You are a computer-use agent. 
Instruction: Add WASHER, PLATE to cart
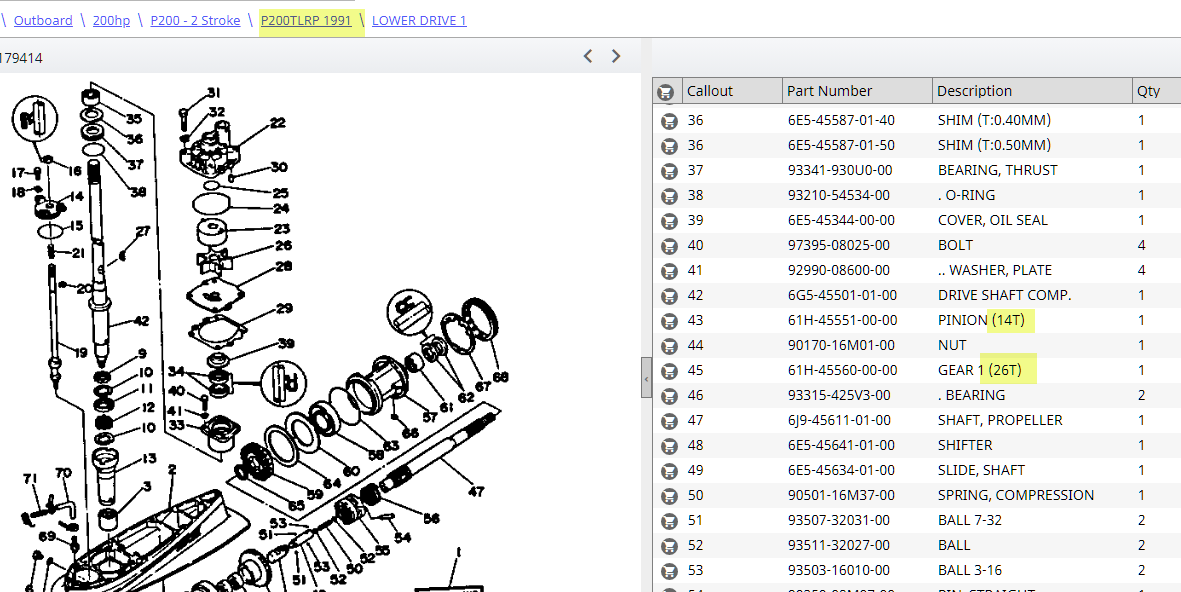pyautogui.click(x=669, y=270)
